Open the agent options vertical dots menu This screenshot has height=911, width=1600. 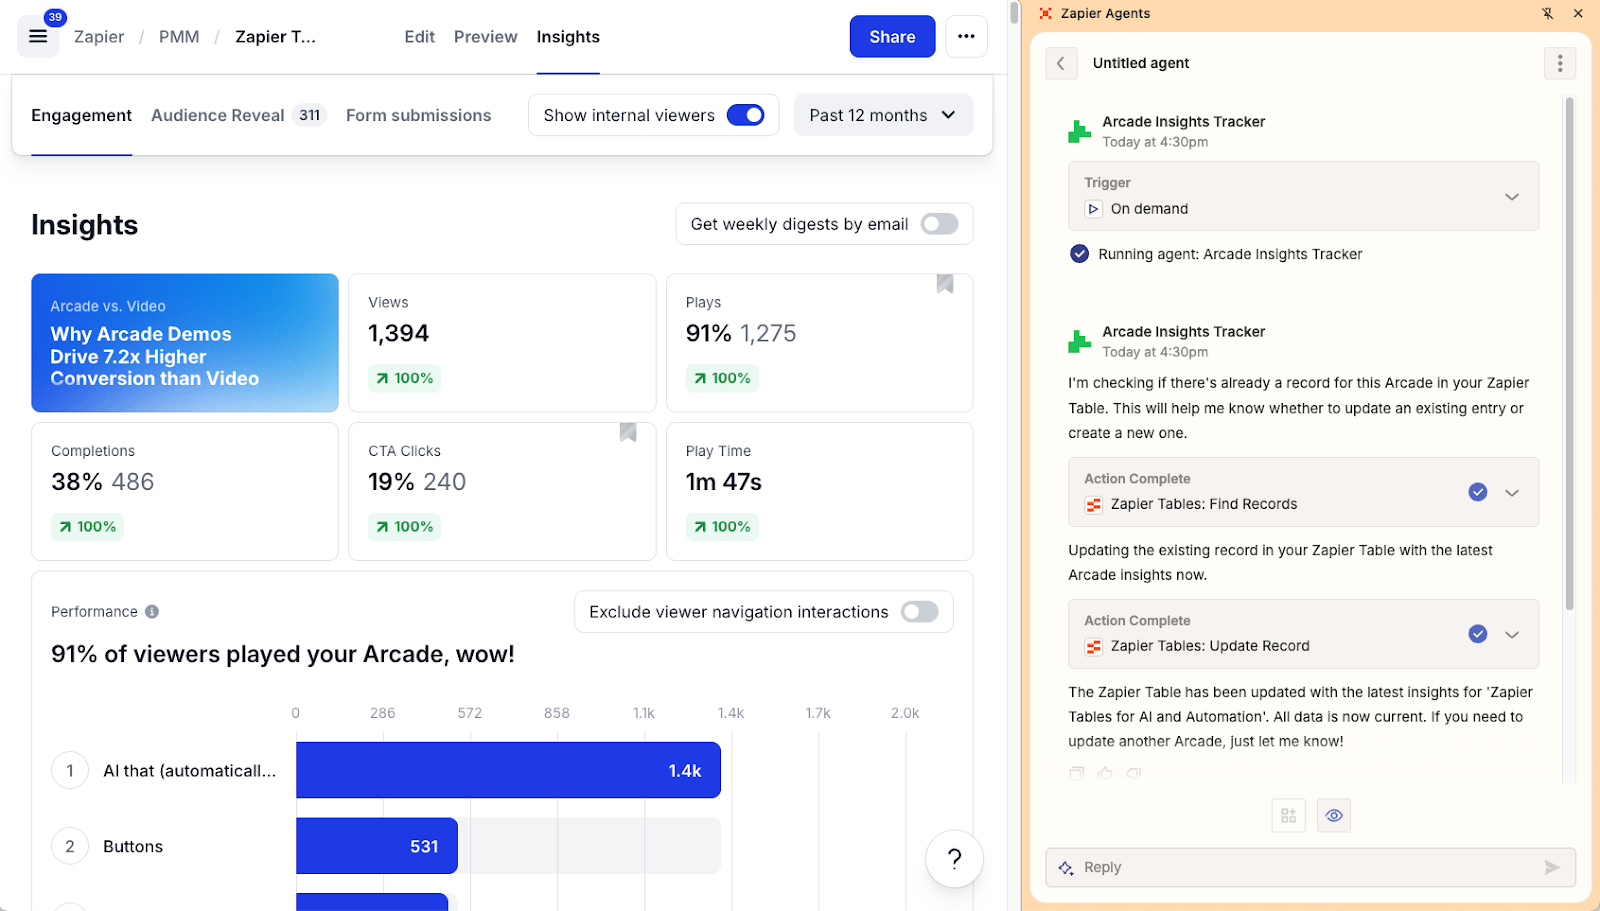[1560, 63]
